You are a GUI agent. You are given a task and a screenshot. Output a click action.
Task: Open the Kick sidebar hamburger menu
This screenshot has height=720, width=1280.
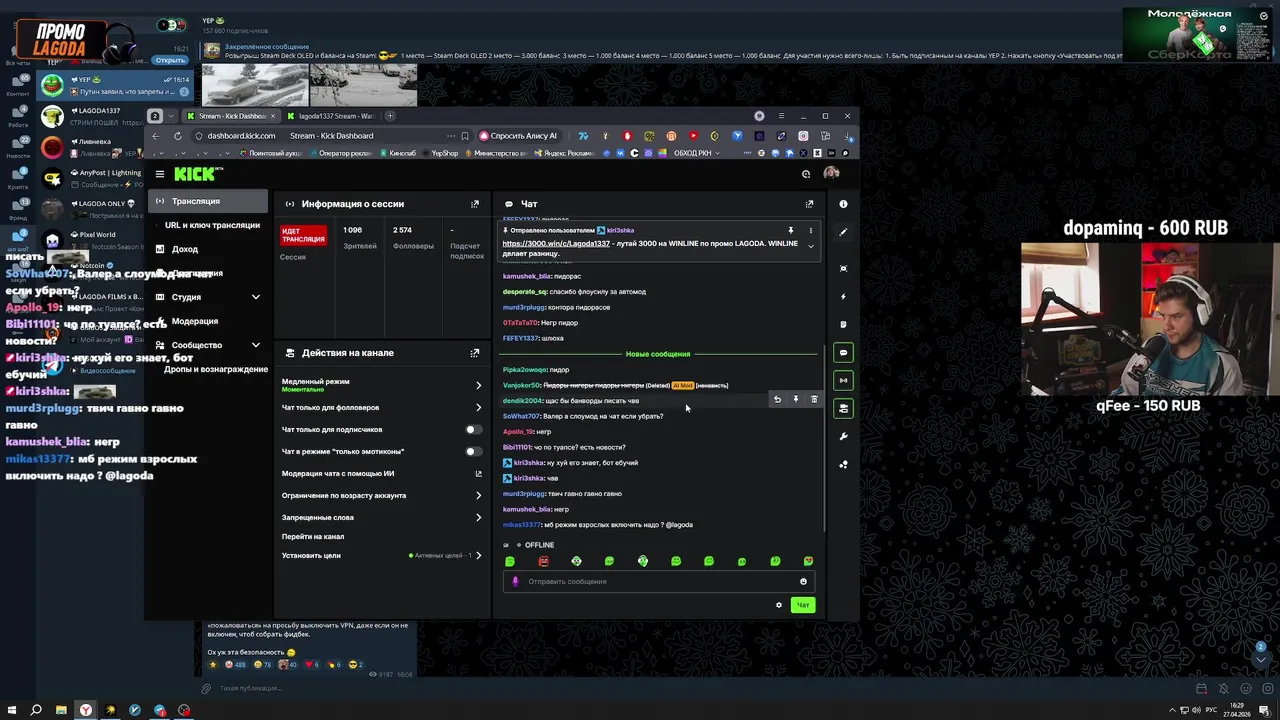[x=159, y=174]
